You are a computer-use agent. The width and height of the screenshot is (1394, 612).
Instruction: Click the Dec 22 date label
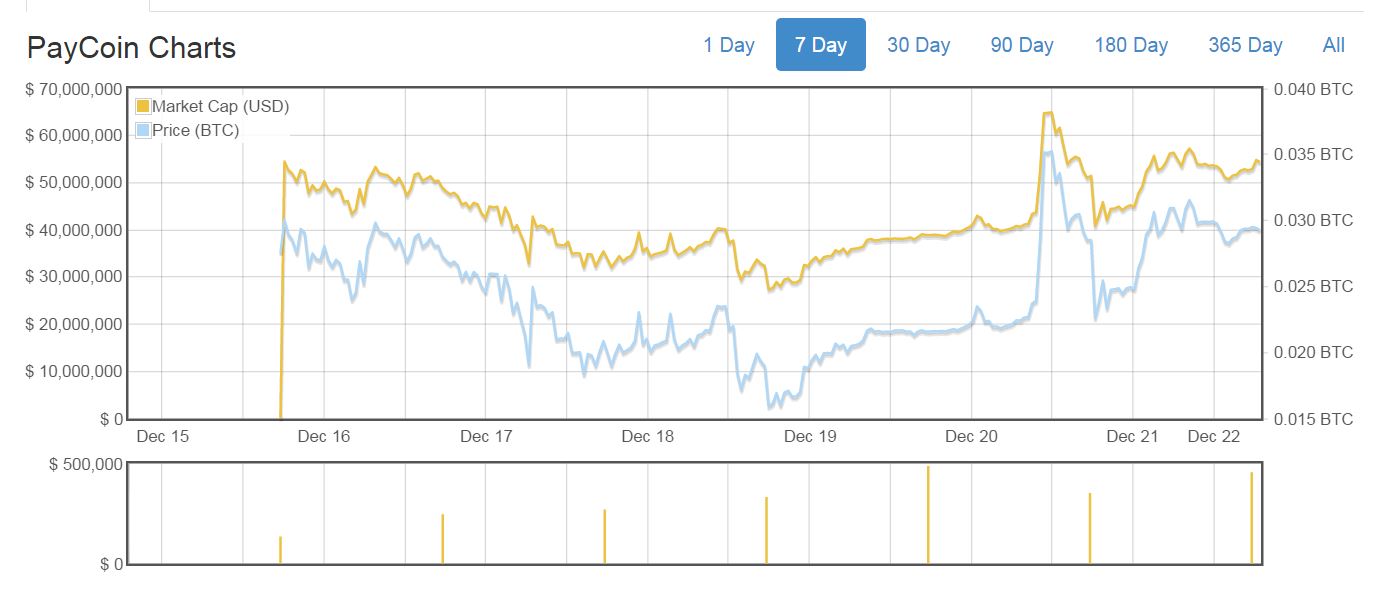[x=1214, y=436]
